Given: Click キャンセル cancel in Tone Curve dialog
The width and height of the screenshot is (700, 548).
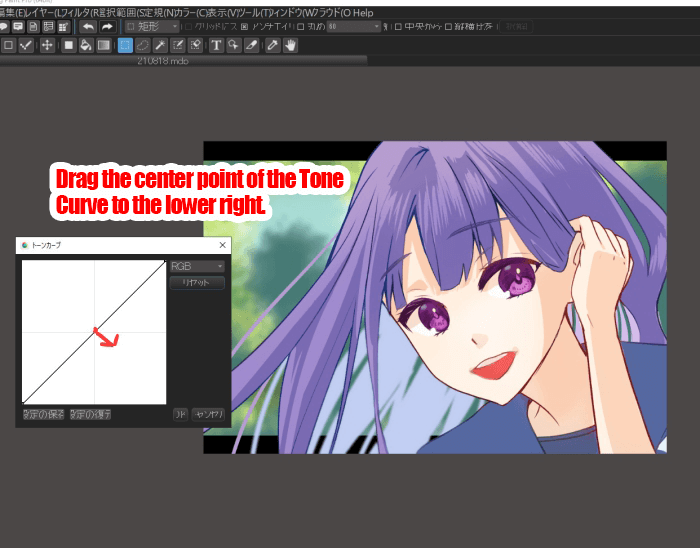Looking at the screenshot, I should pyautogui.click(x=208, y=415).
